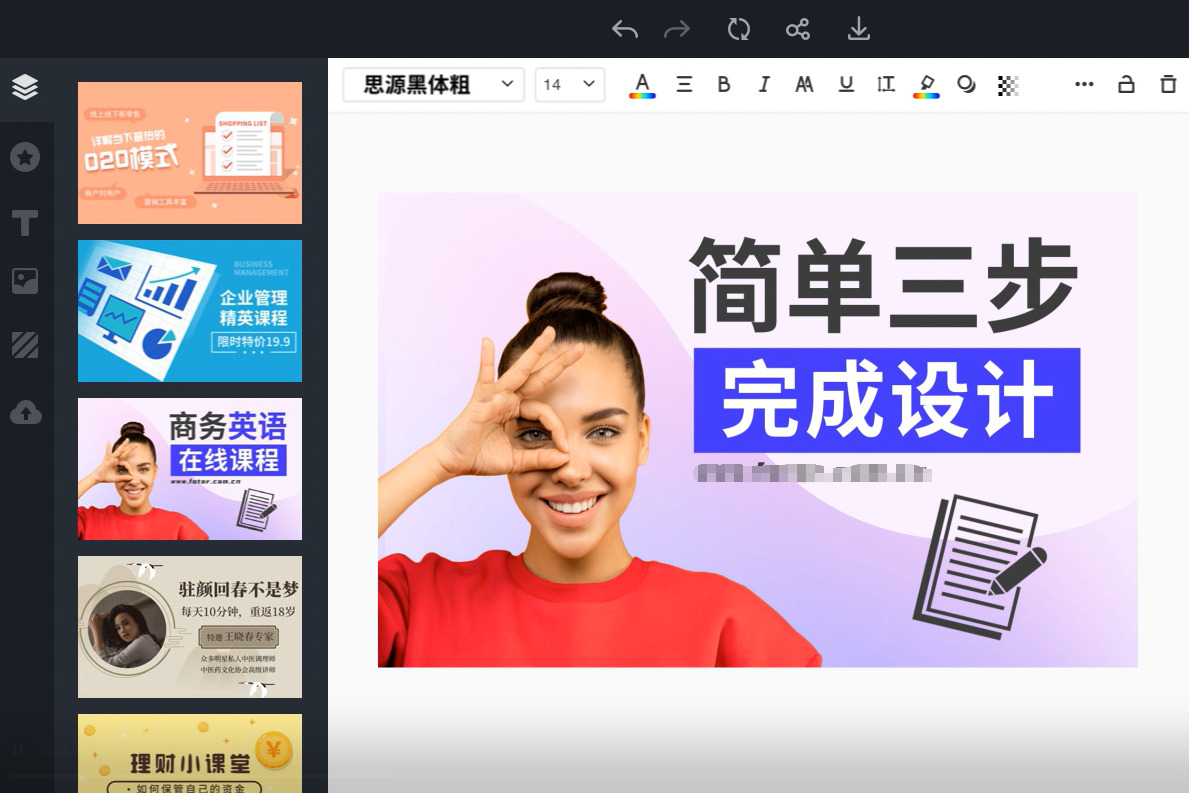Select the document and pencil graphic on canvas
Screen dimensions: 1189x793
click(x=980, y=566)
